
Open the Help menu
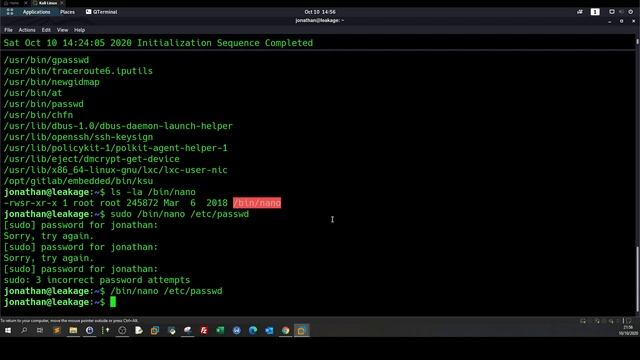point(80,30)
